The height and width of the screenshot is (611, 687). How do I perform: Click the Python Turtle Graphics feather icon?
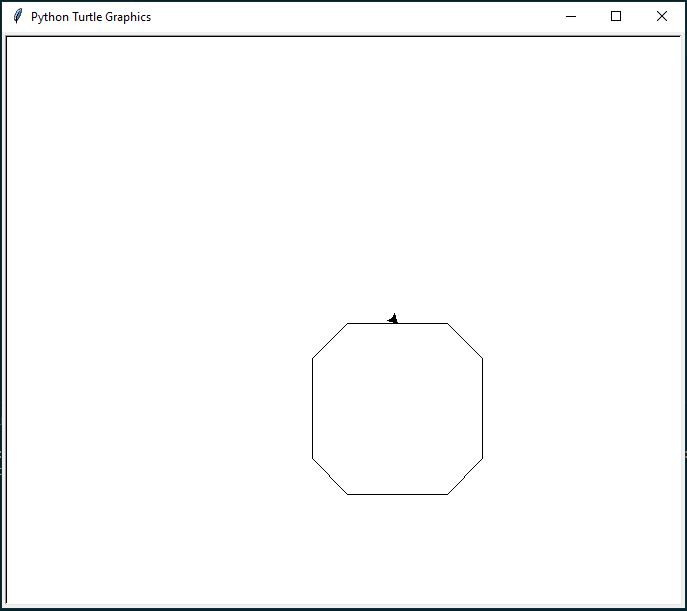click(18, 16)
